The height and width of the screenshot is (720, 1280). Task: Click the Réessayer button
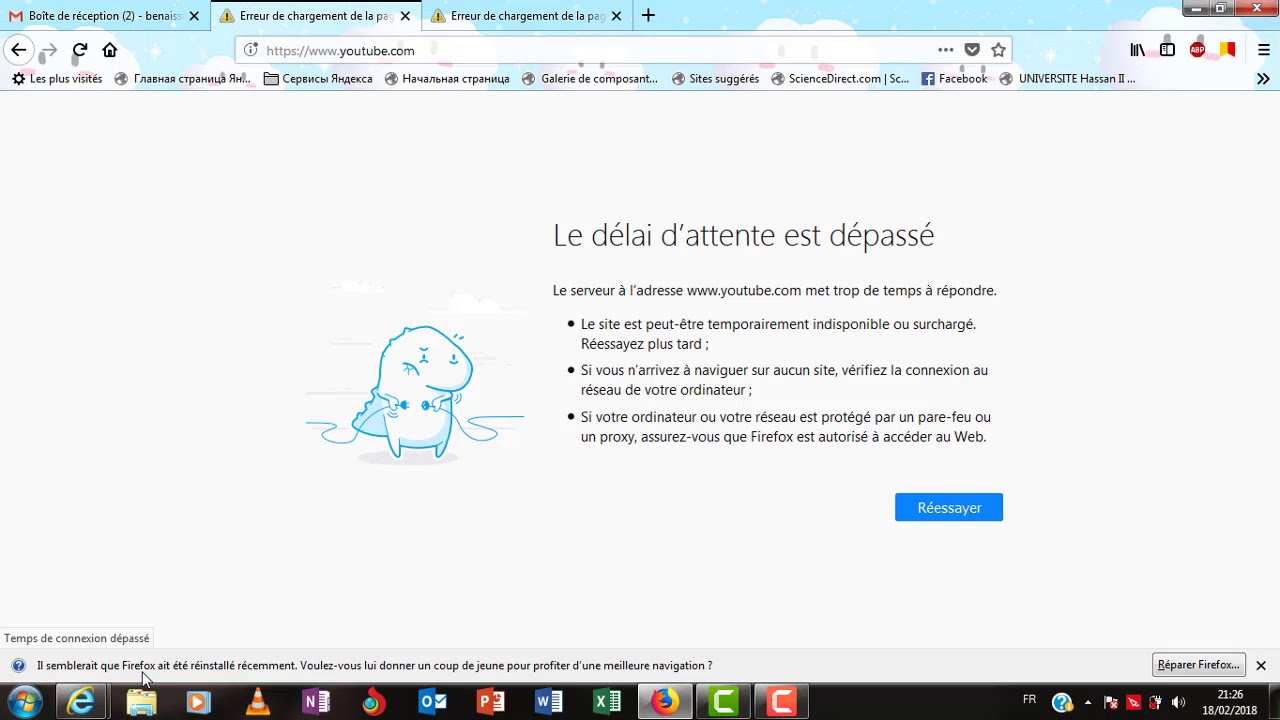click(949, 508)
